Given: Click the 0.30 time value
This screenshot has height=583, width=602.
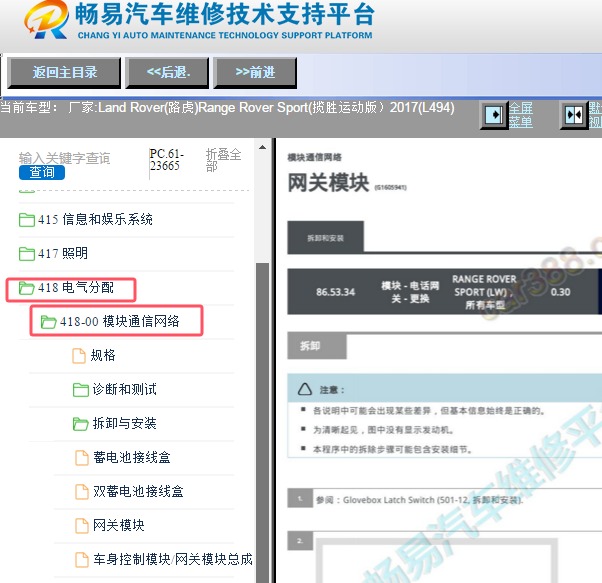Looking at the screenshot, I should pyautogui.click(x=560, y=292).
